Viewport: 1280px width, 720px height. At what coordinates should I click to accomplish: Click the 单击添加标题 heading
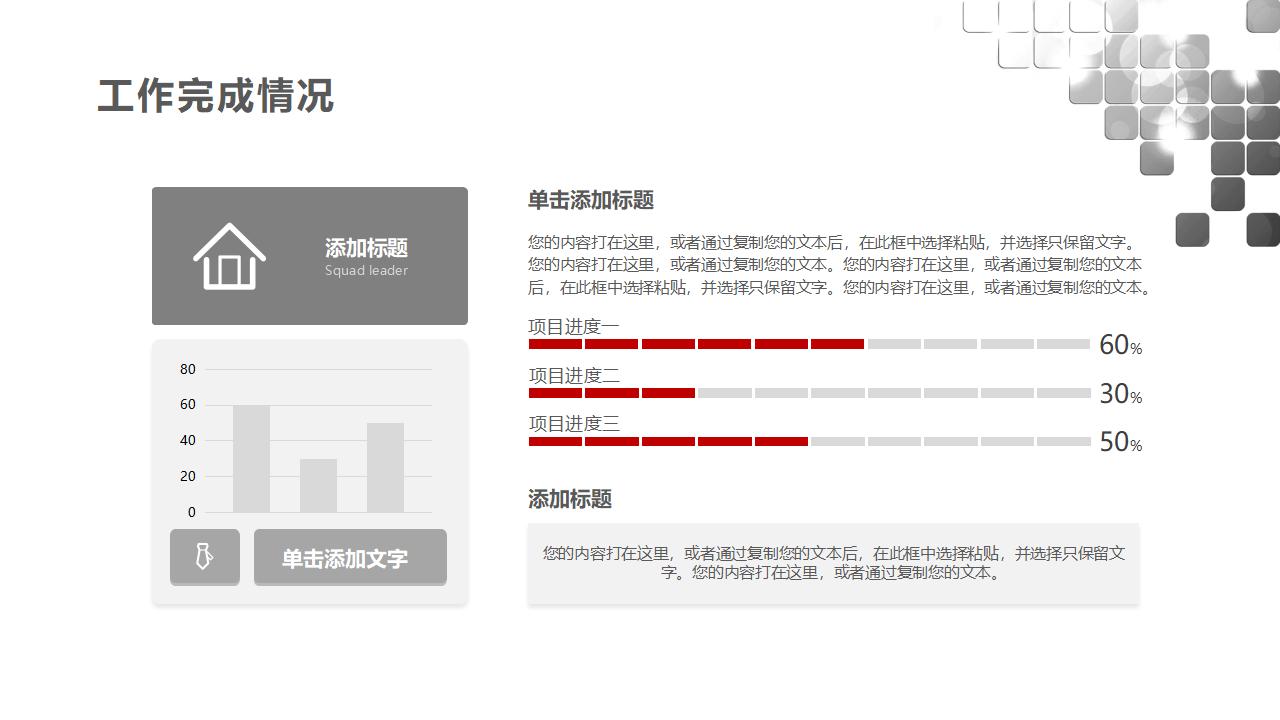coord(590,200)
